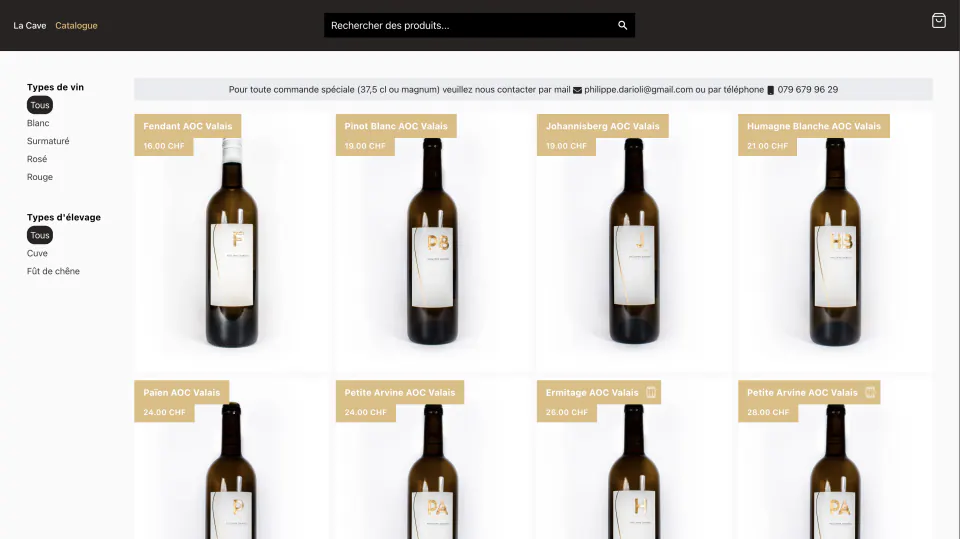Click the barrel icon on Petite Arvine 28.00 CHF

(870, 393)
